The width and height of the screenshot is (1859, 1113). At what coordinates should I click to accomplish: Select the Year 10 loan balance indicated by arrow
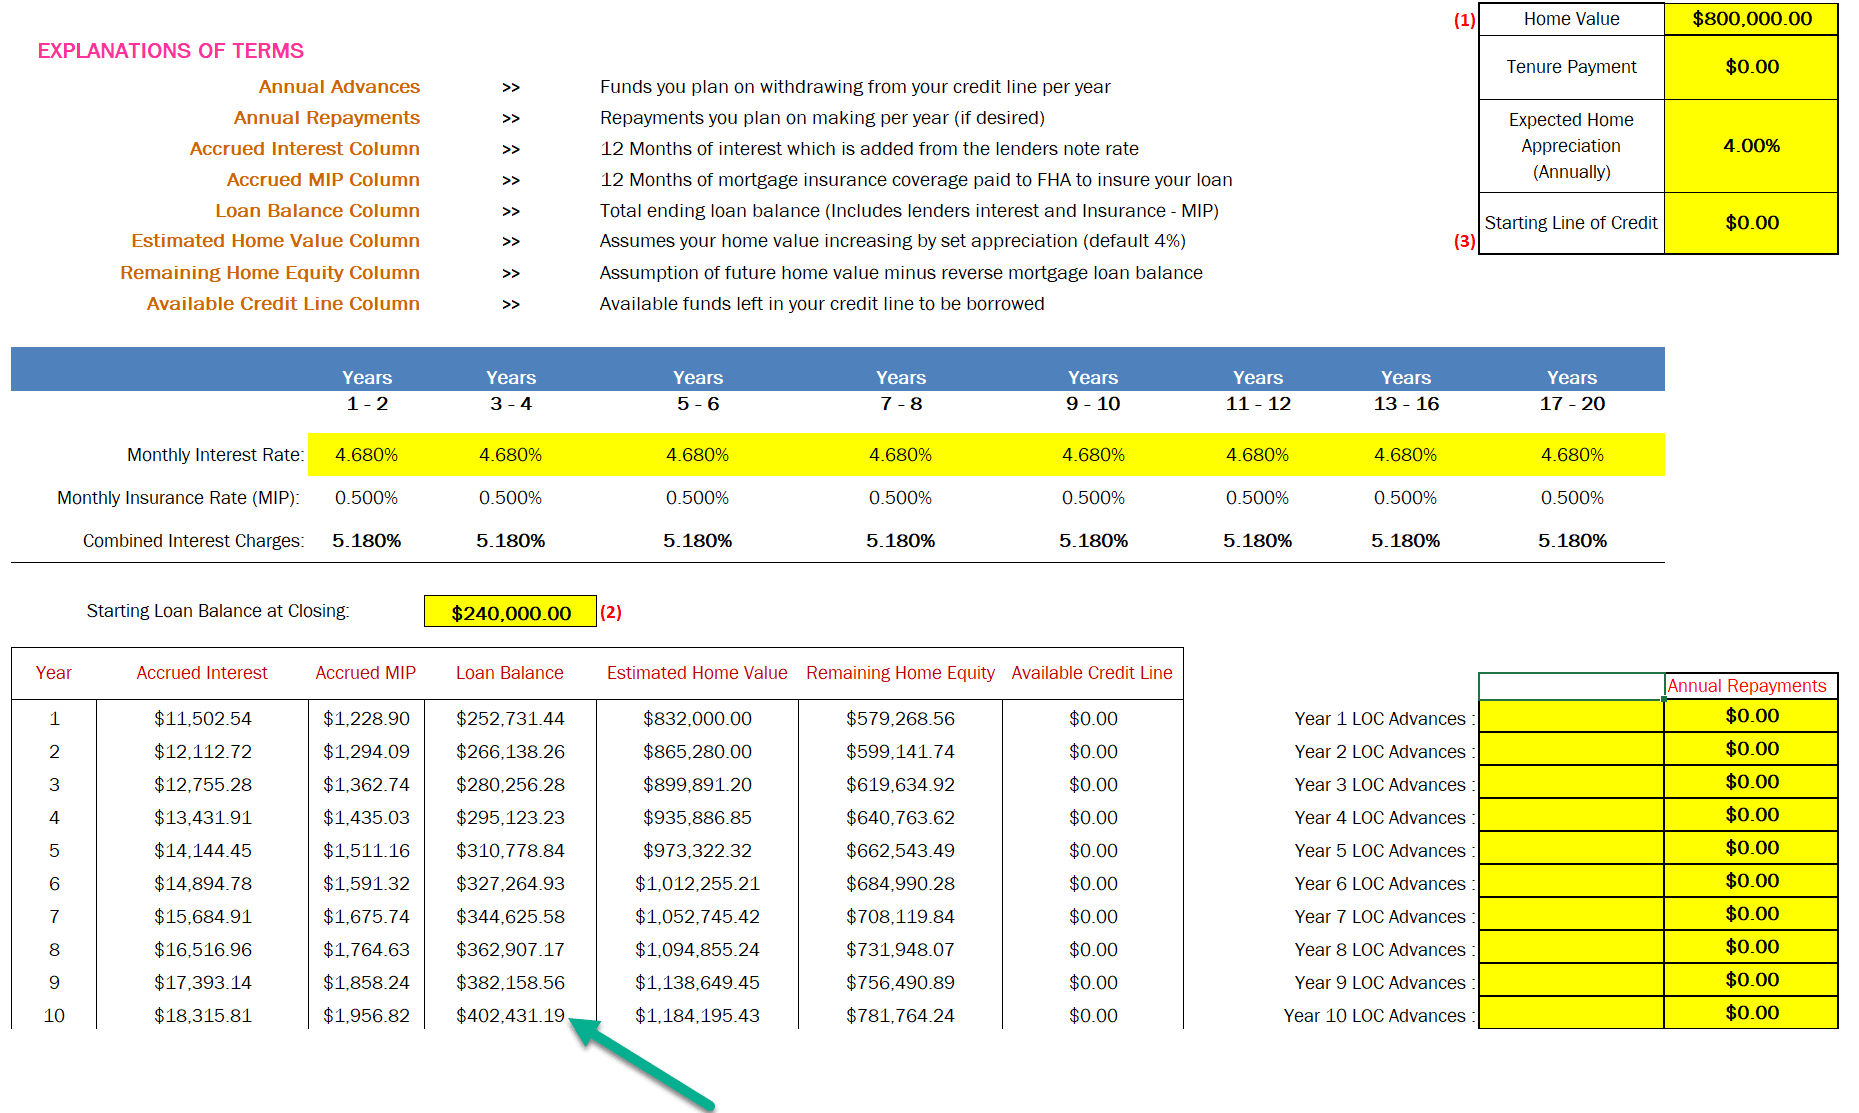point(510,1014)
